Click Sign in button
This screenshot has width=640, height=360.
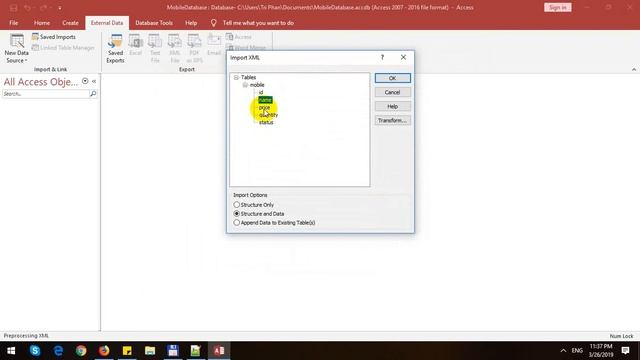pyautogui.click(x=558, y=8)
